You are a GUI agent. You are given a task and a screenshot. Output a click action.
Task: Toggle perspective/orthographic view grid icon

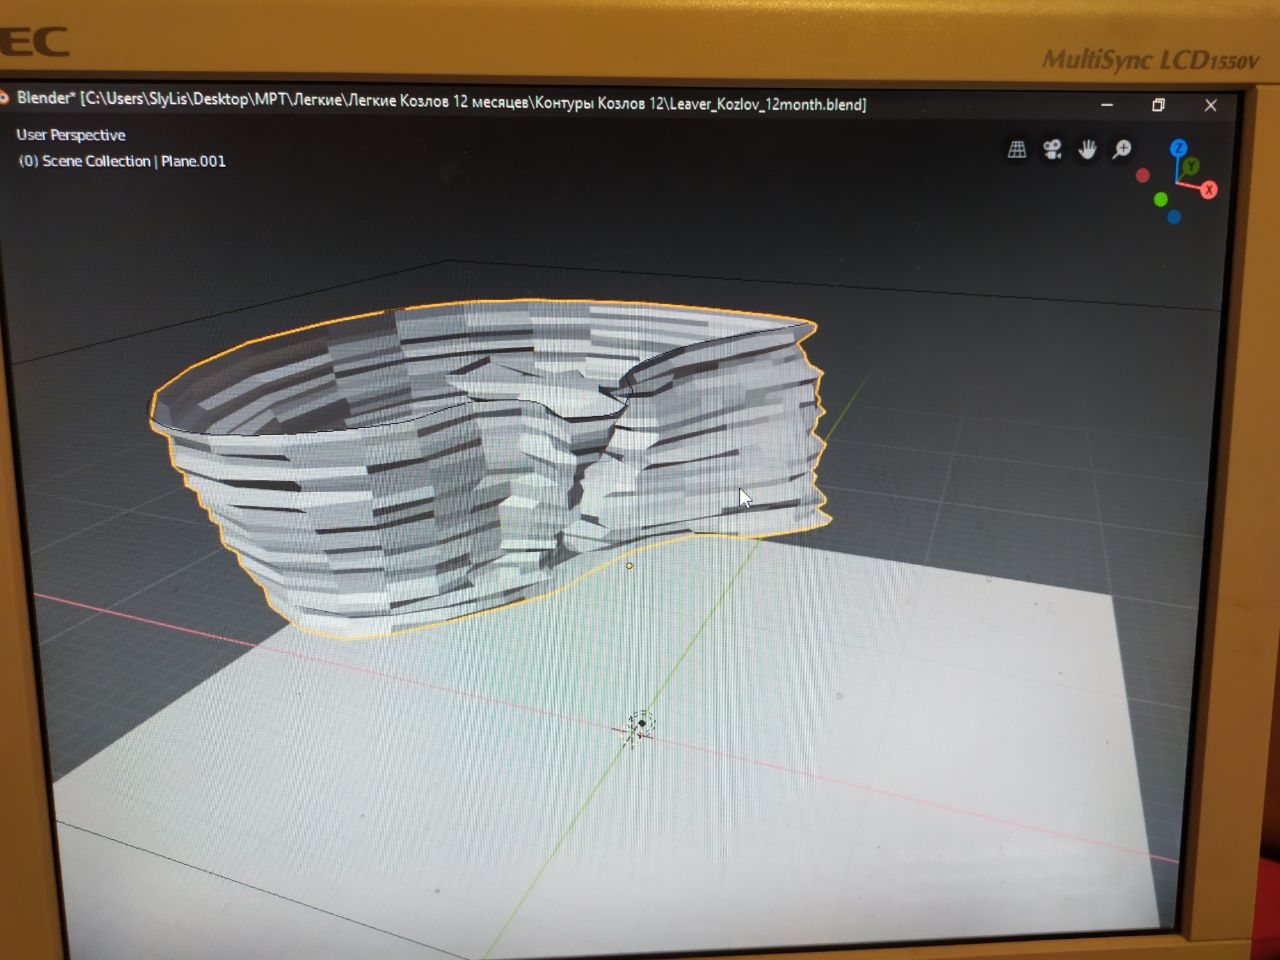point(1017,149)
